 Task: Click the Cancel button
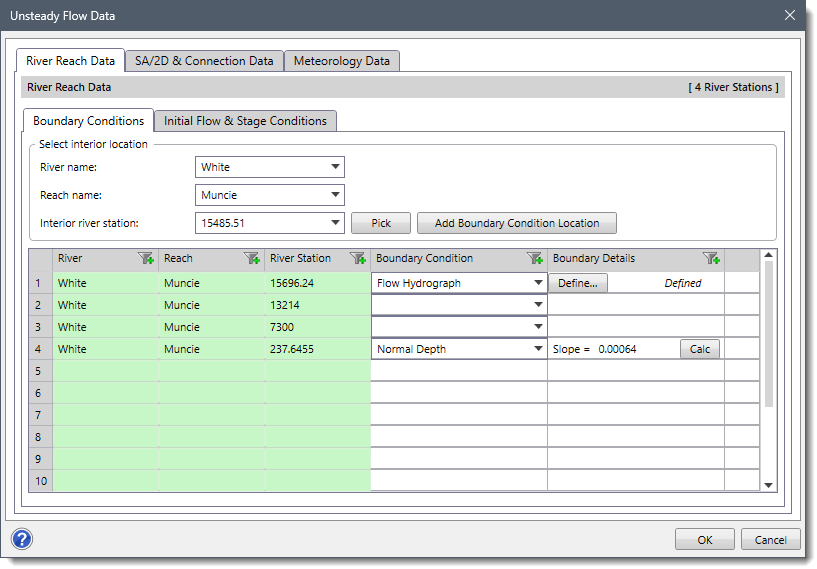point(771,540)
